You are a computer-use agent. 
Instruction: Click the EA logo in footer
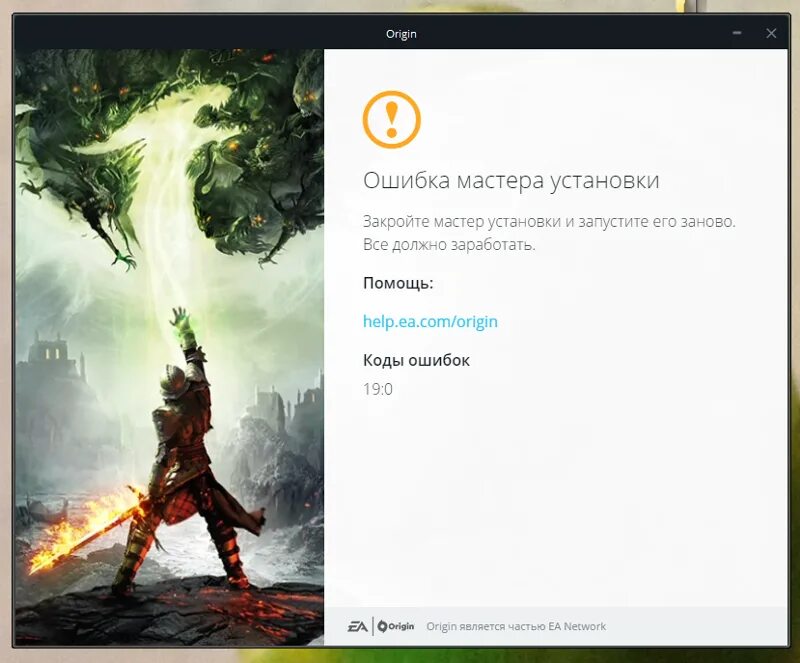point(358,626)
